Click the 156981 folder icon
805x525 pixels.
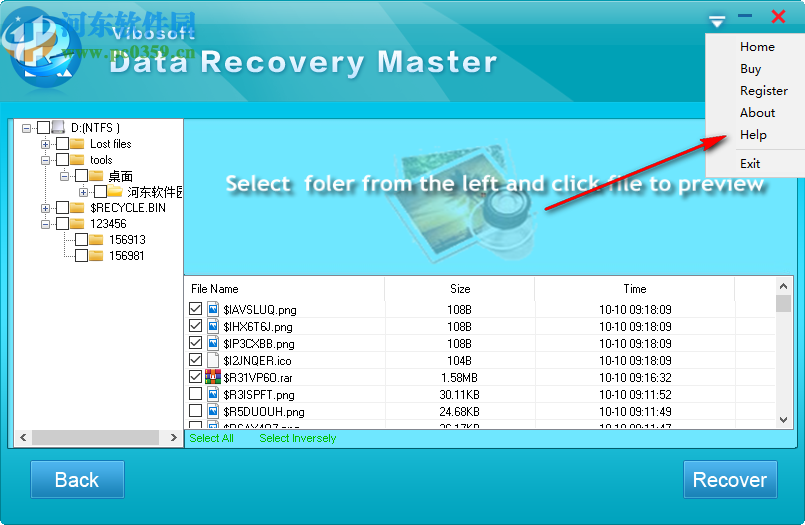(x=97, y=255)
